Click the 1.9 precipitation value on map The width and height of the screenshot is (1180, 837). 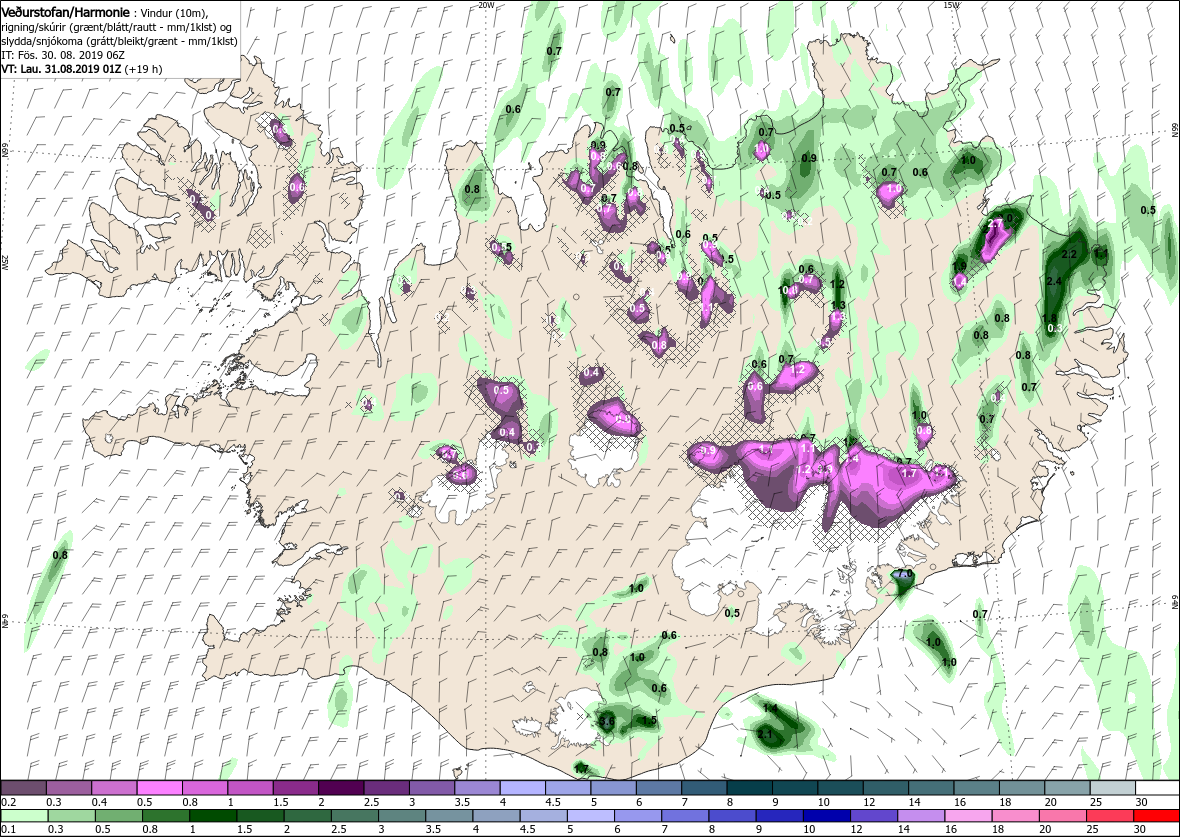click(x=960, y=266)
